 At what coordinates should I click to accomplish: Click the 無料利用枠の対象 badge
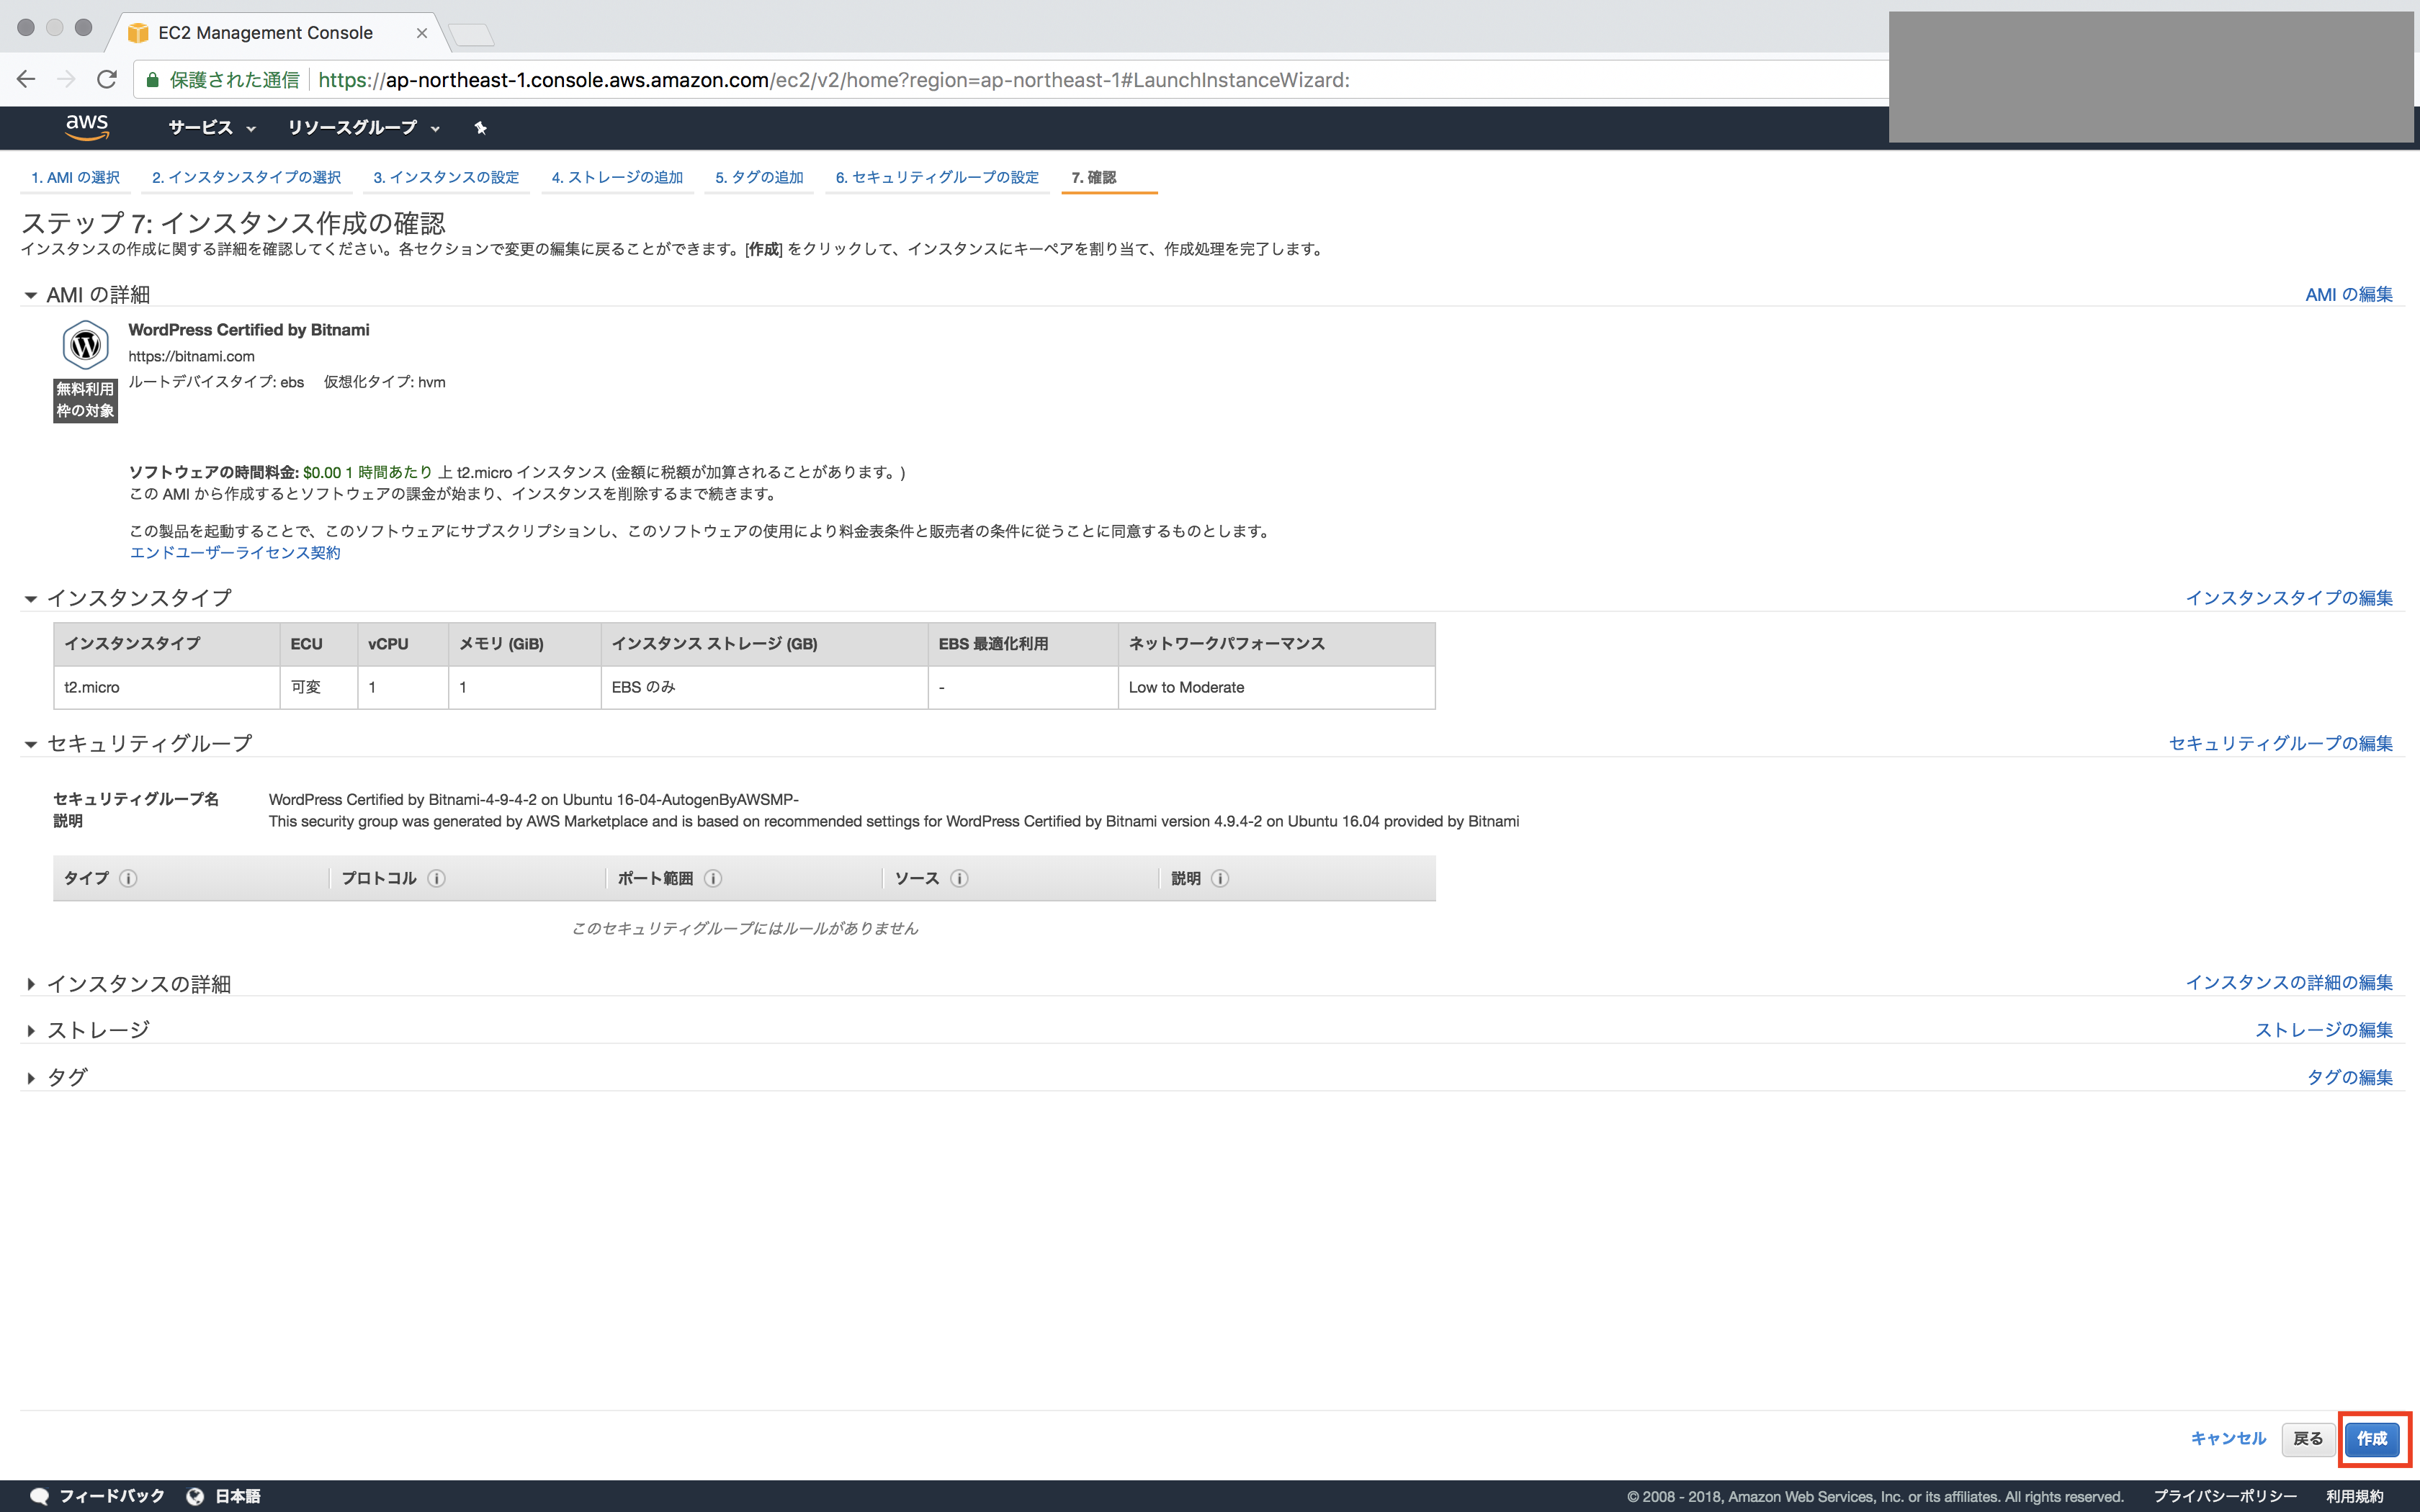click(x=86, y=400)
